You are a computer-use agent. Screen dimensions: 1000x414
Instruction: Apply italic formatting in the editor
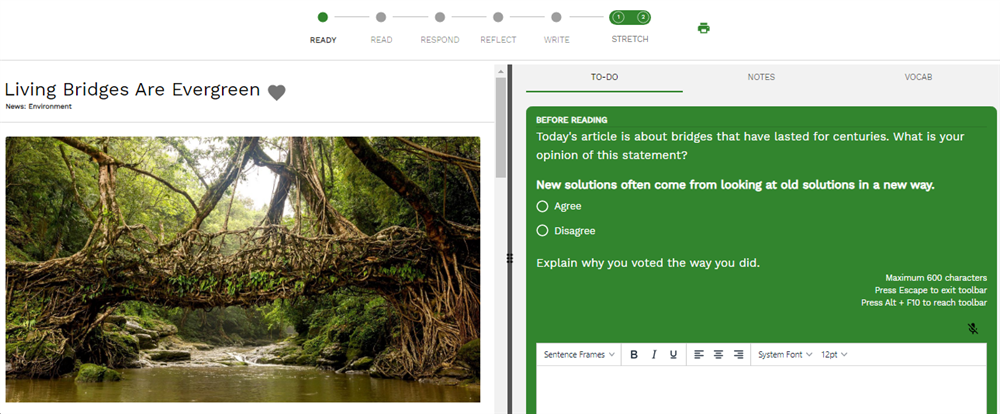(x=654, y=355)
